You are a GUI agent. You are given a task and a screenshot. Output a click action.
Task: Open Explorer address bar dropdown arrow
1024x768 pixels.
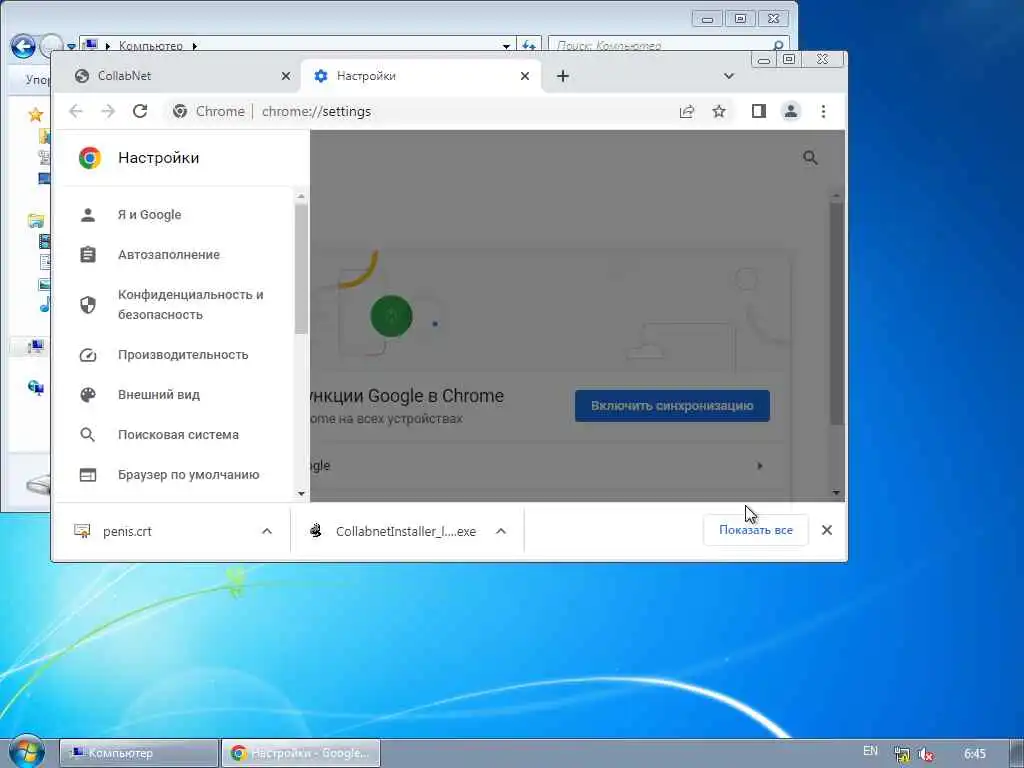pyautogui.click(x=506, y=46)
